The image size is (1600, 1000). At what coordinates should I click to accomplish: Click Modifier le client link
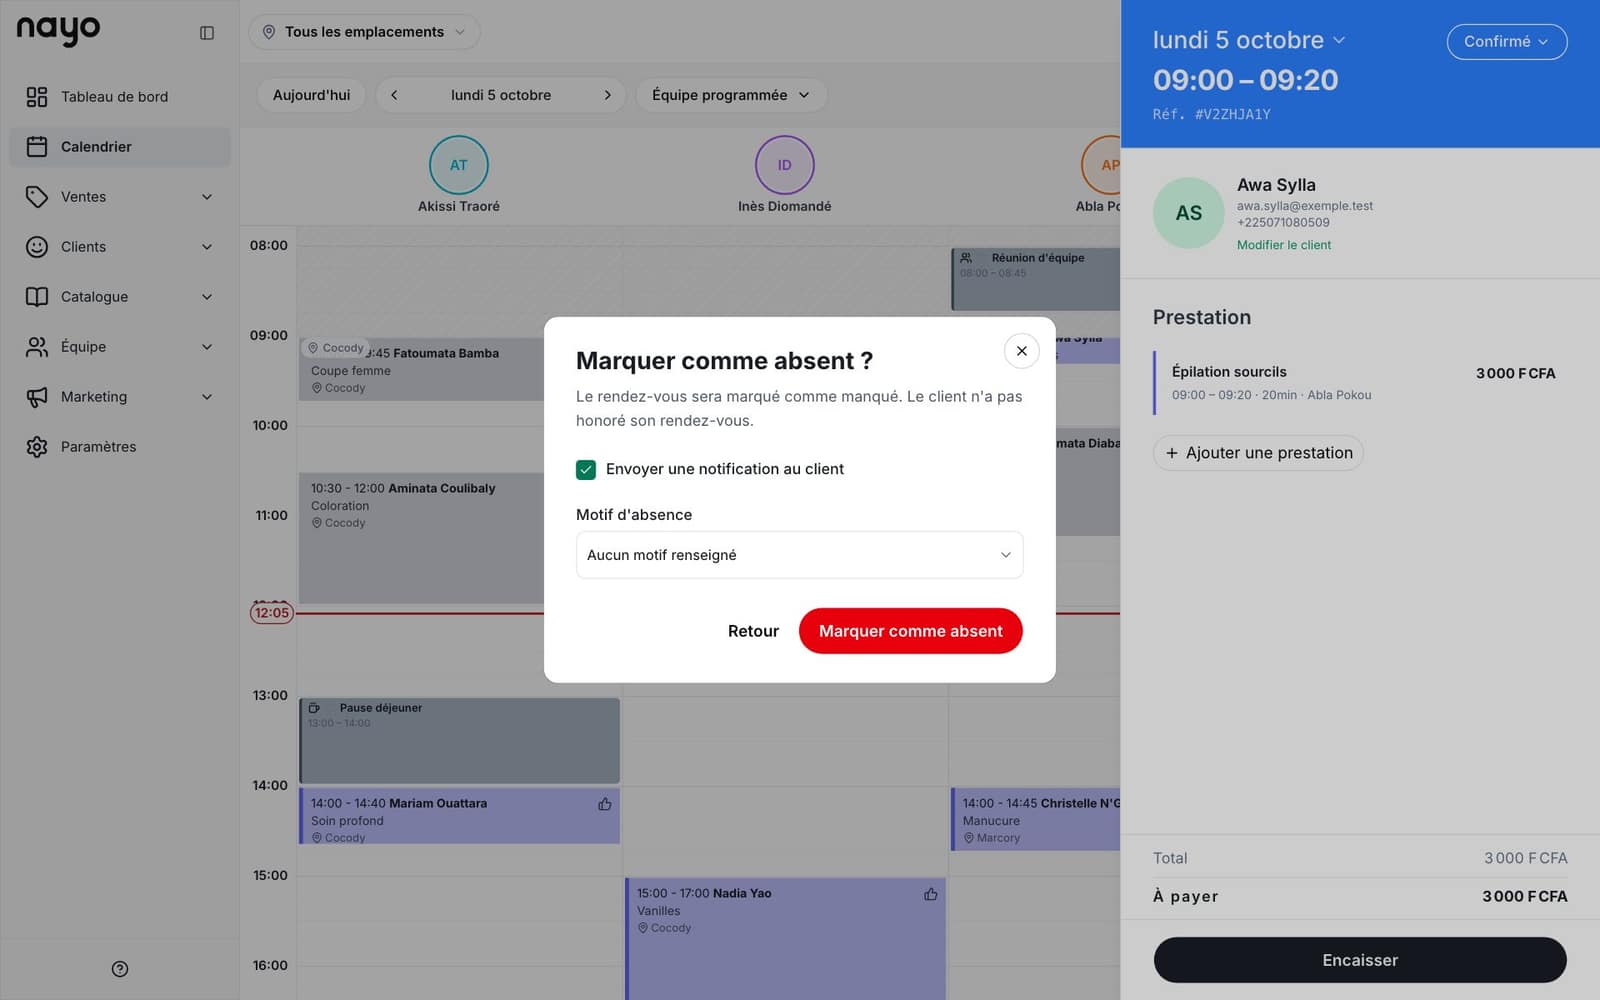pyautogui.click(x=1284, y=245)
